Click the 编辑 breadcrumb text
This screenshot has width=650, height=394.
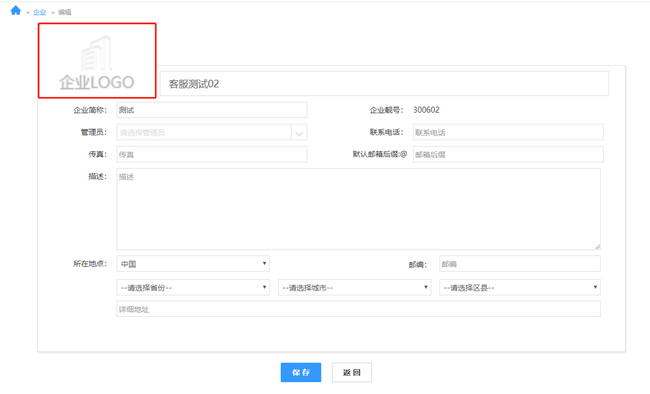click(65, 12)
